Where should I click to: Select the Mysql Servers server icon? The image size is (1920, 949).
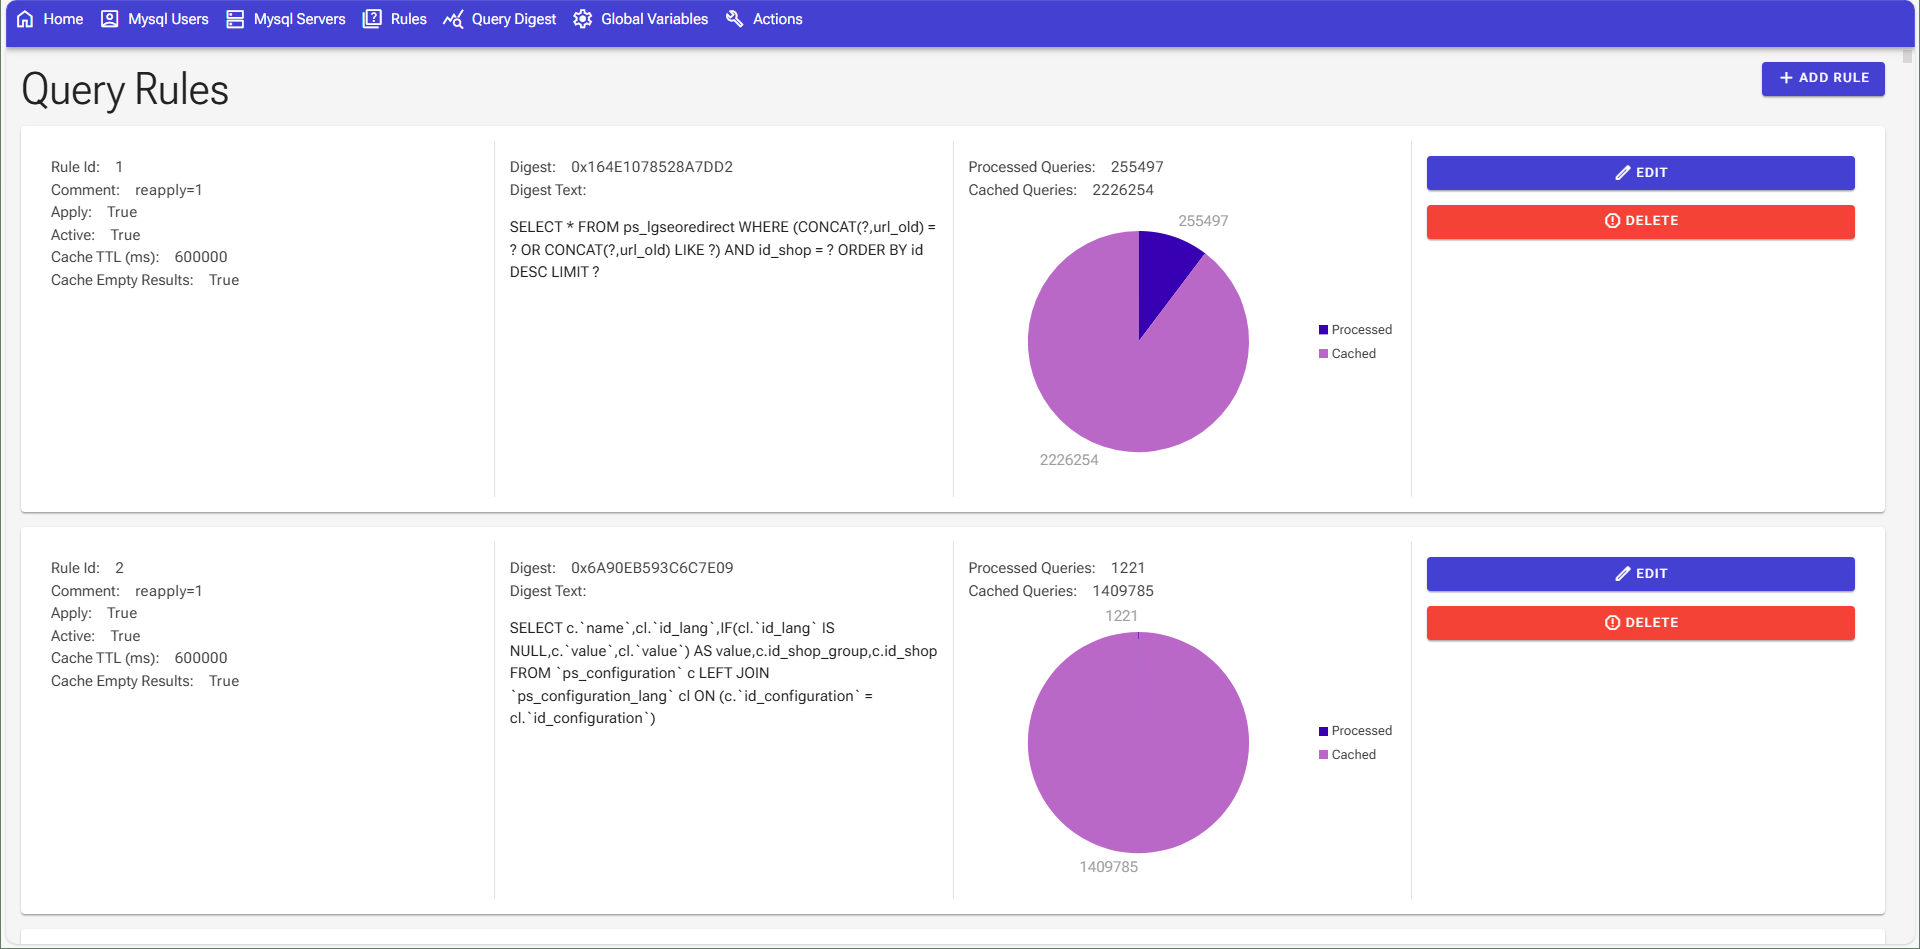235,18
